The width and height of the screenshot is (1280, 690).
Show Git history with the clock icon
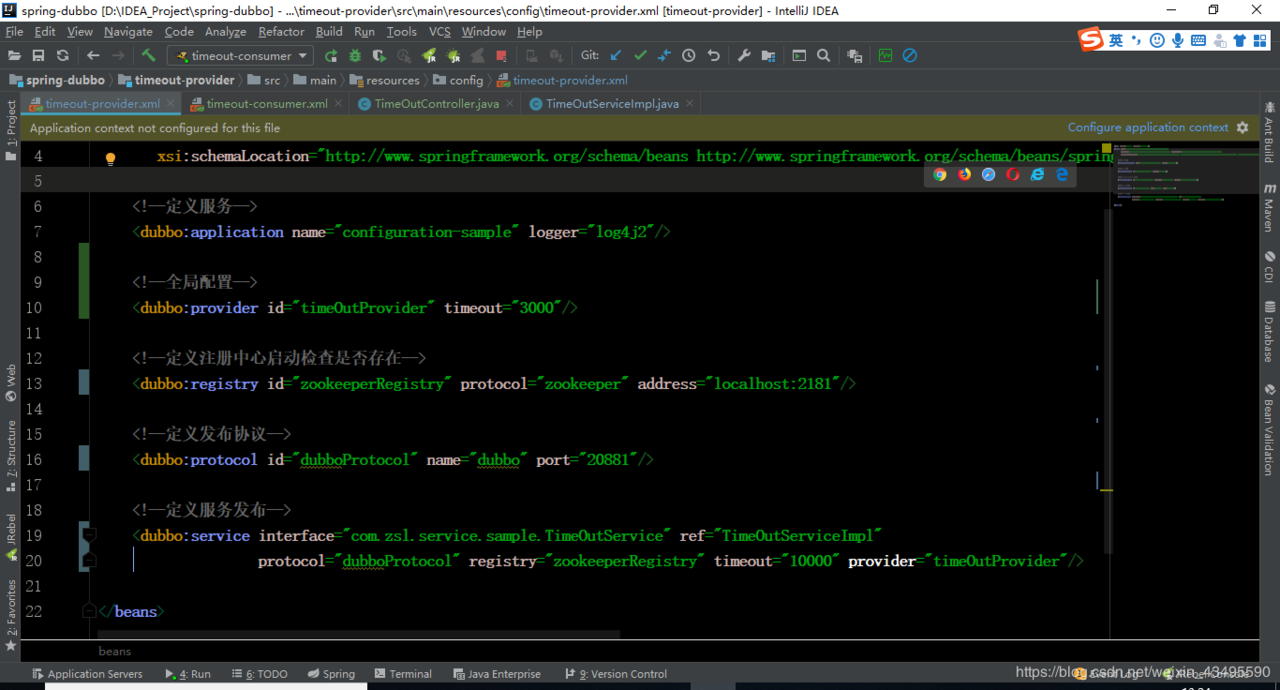689,56
